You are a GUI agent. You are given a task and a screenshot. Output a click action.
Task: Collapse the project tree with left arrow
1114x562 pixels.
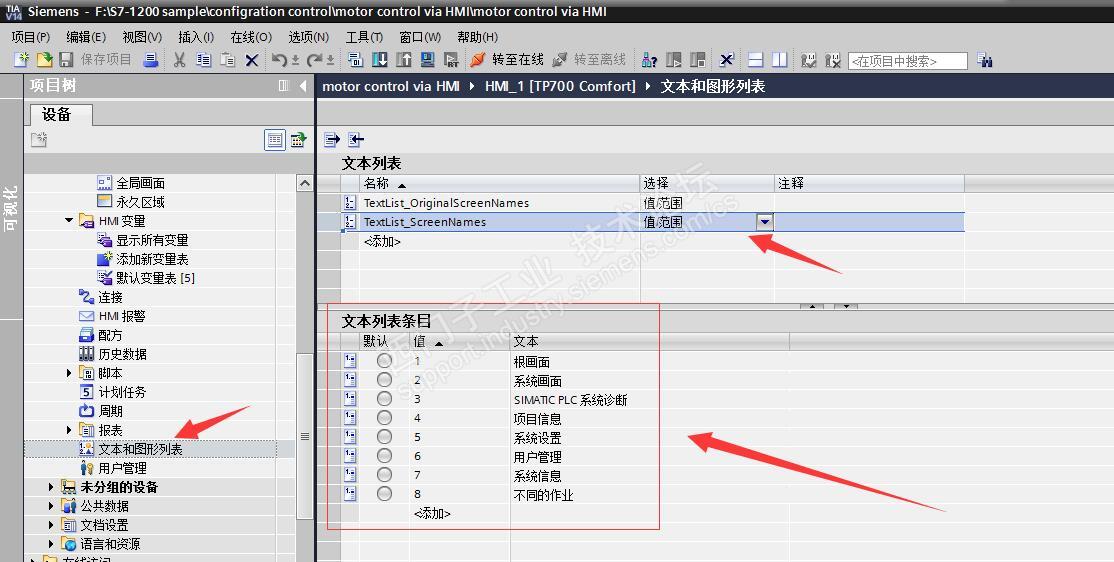303,86
